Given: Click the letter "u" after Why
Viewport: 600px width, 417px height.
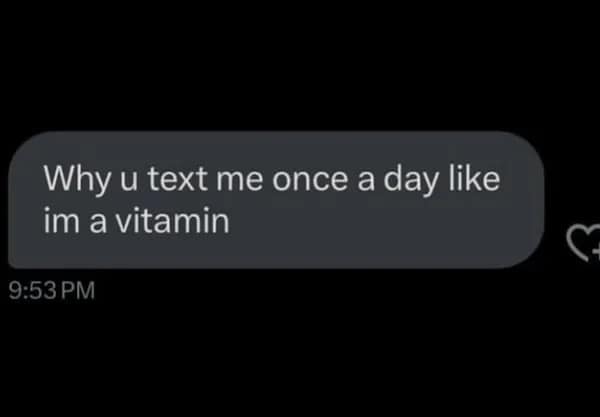Looking at the screenshot, I should 129,180.
